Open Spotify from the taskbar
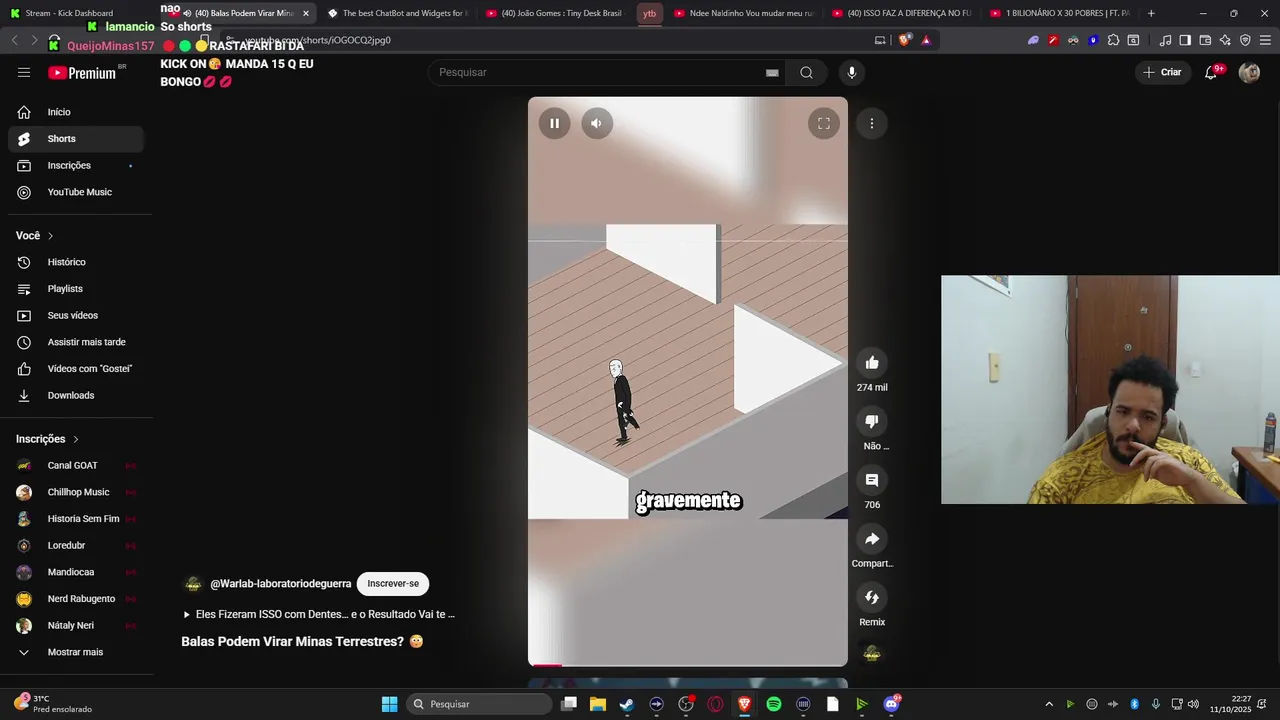 tap(774, 704)
